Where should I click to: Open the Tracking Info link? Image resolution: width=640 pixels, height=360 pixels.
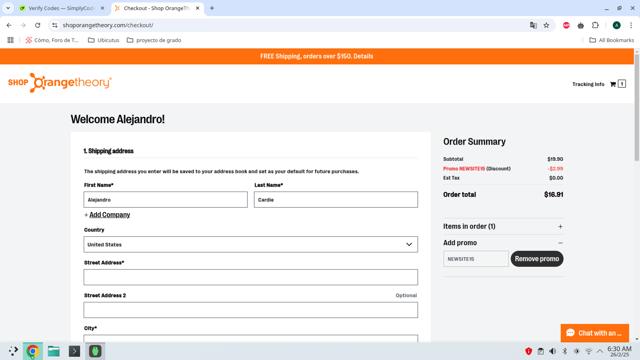pyautogui.click(x=588, y=84)
